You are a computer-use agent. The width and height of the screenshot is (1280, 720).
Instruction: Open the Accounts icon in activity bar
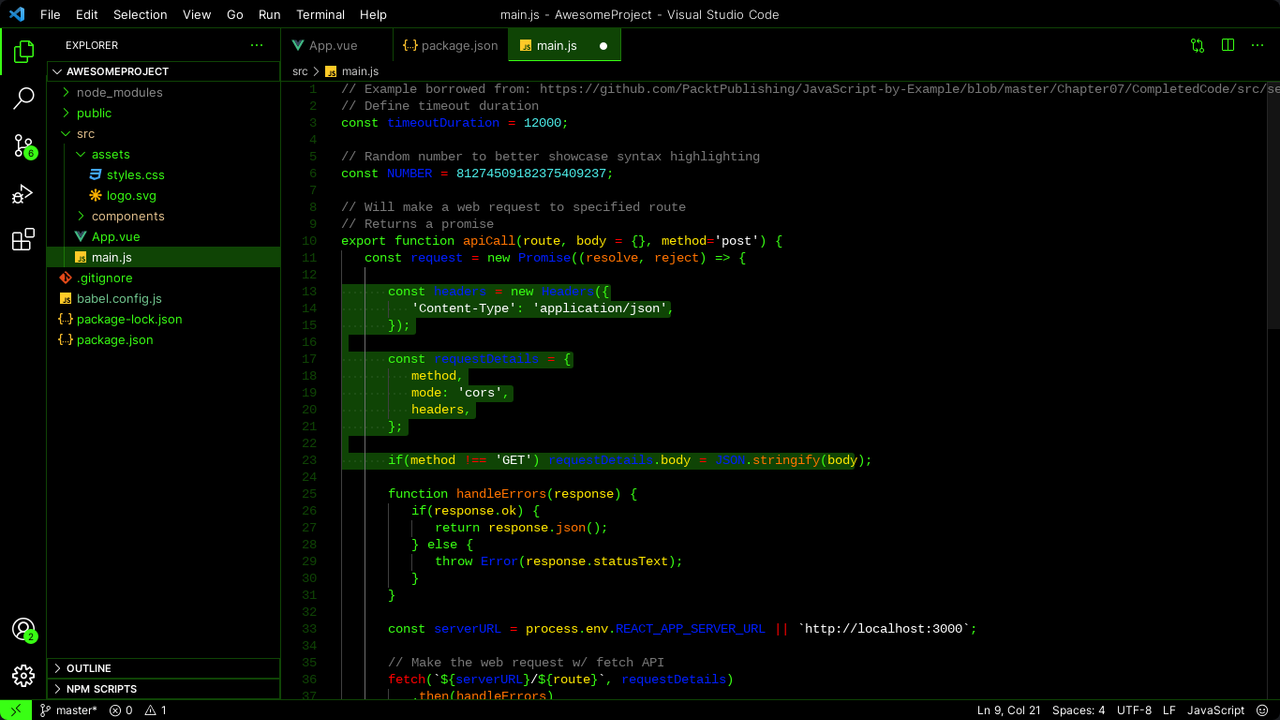[23, 629]
